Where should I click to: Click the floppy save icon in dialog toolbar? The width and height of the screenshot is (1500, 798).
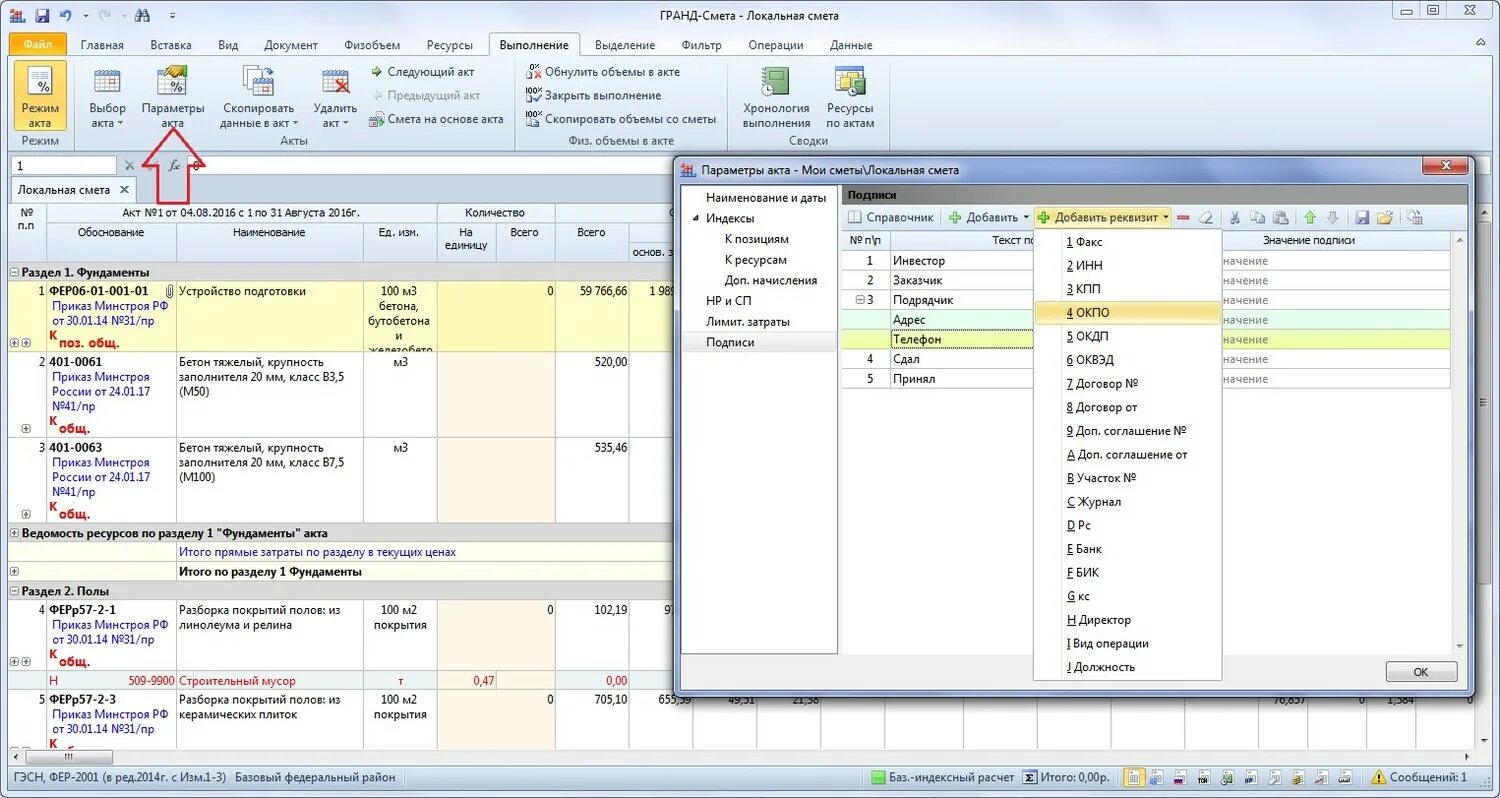tap(1362, 217)
